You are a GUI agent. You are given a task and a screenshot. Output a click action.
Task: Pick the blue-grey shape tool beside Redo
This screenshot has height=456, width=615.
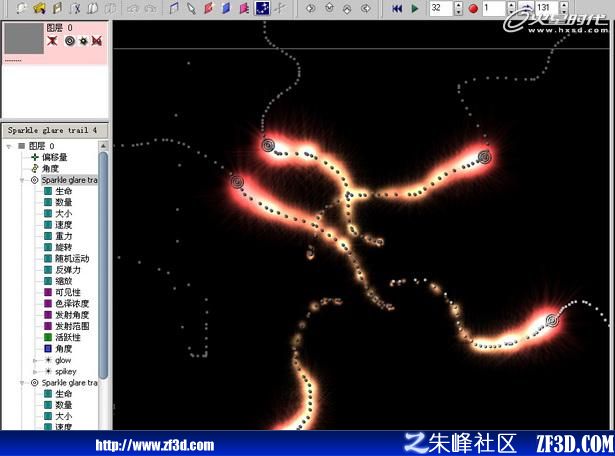173,8
